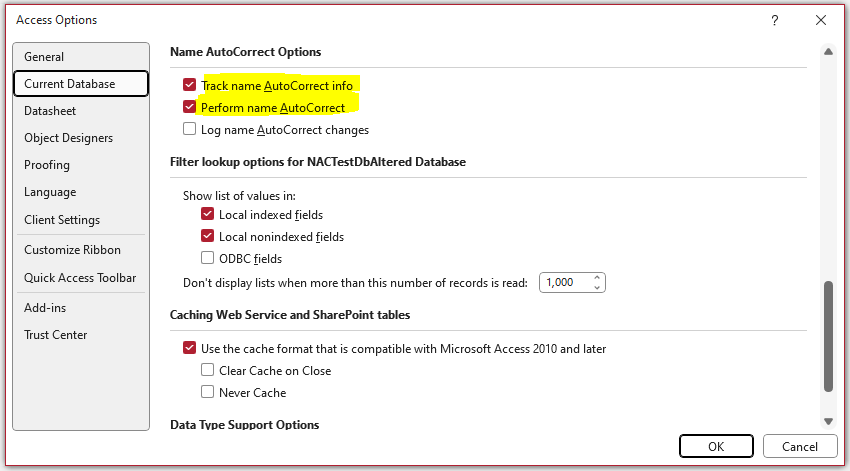Image resolution: width=850 pixels, height=471 pixels.
Task: Switch to the Language category
Action: (81, 192)
